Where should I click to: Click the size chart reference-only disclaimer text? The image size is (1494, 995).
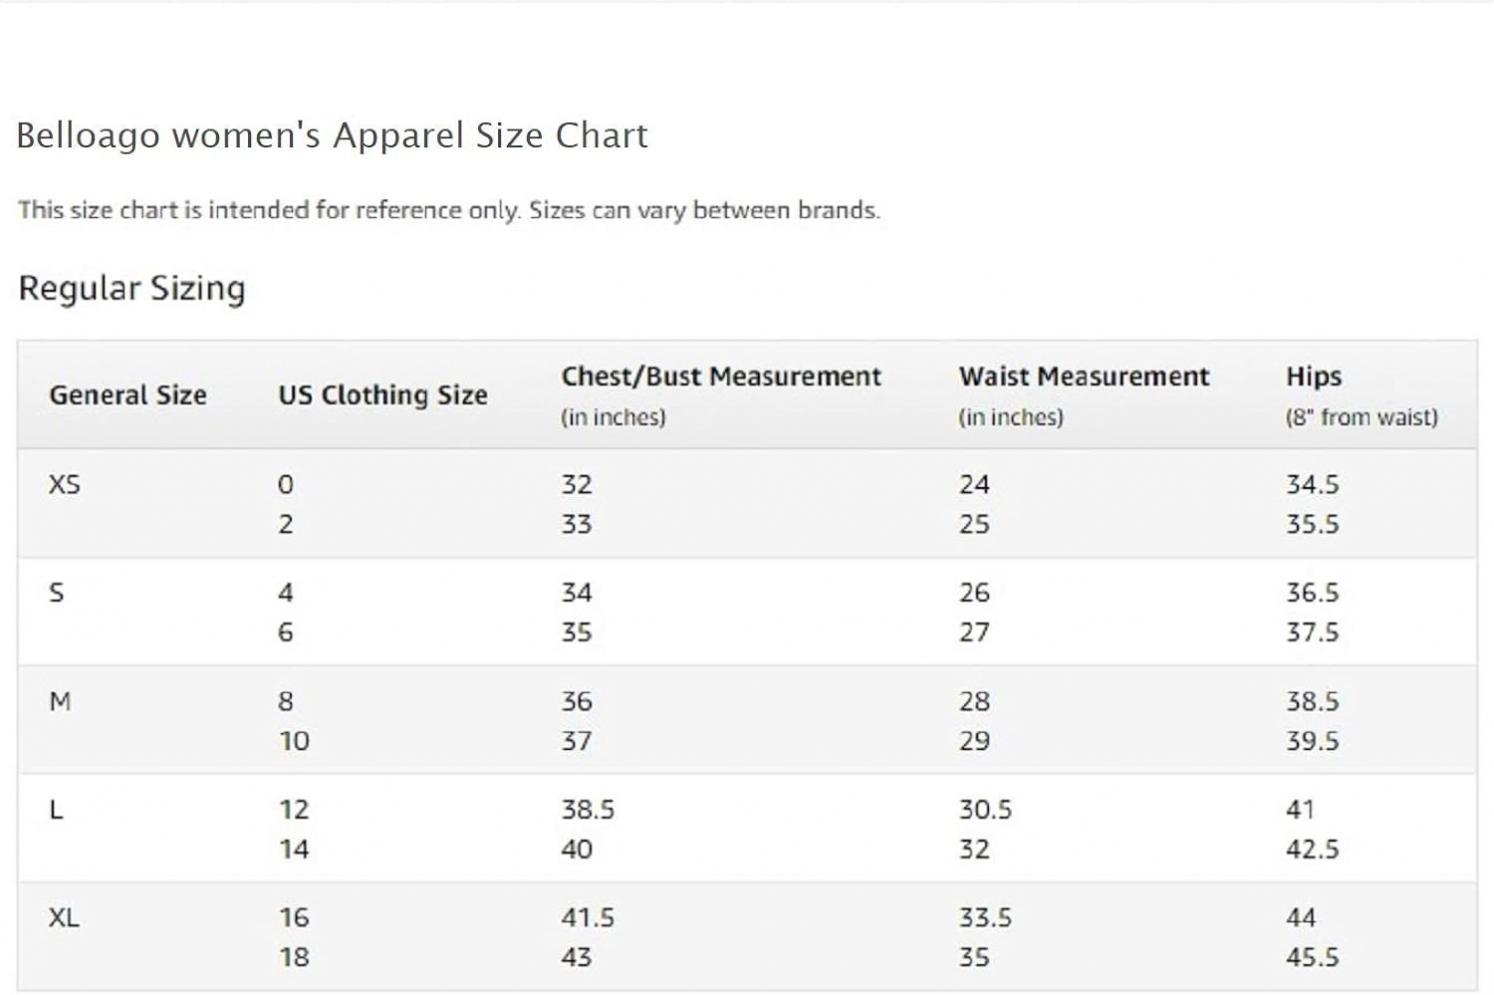(x=449, y=211)
